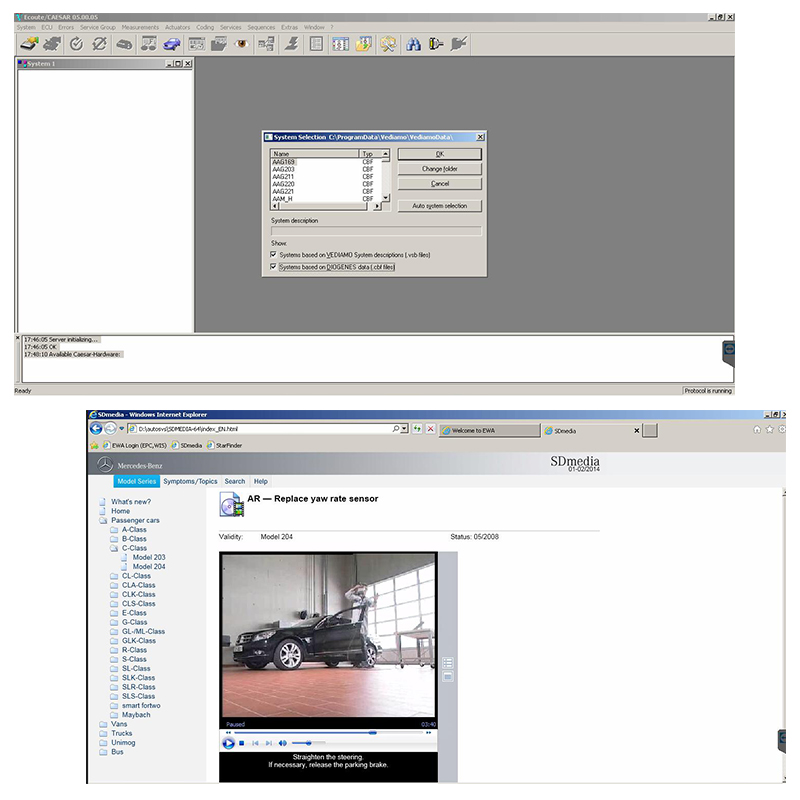Toggle the VEDIAMO System descriptions checkbox
The width and height of the screenshot is (800, 800).
tap(273, 254)
